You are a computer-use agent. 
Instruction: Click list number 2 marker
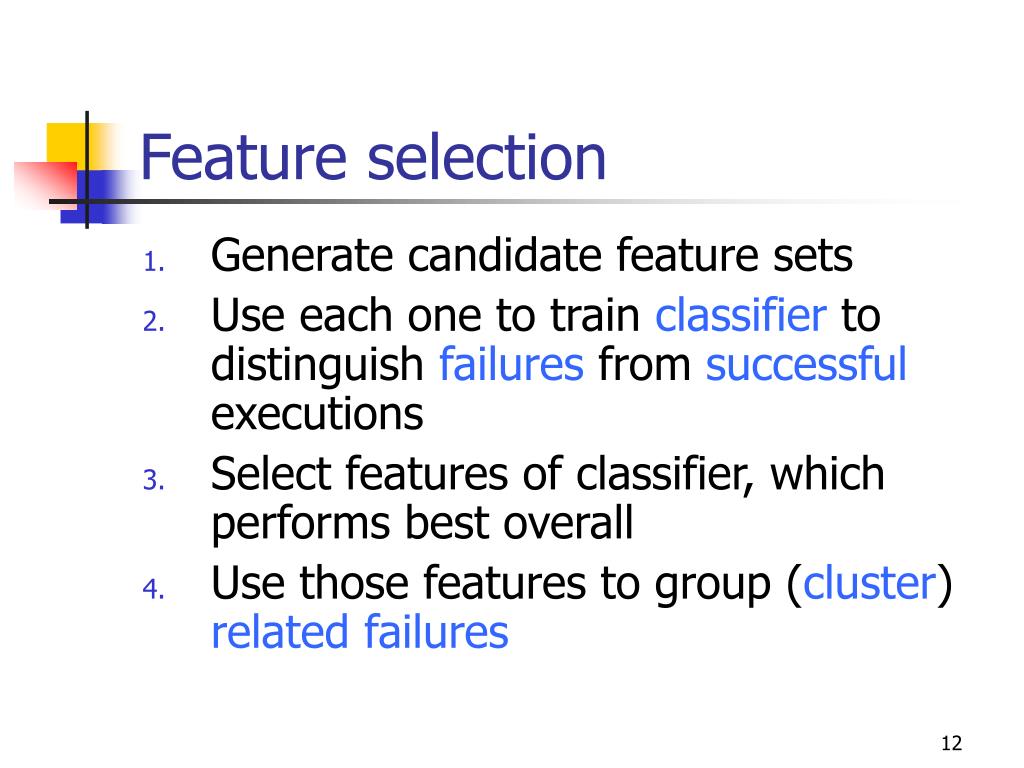(153, 322)
